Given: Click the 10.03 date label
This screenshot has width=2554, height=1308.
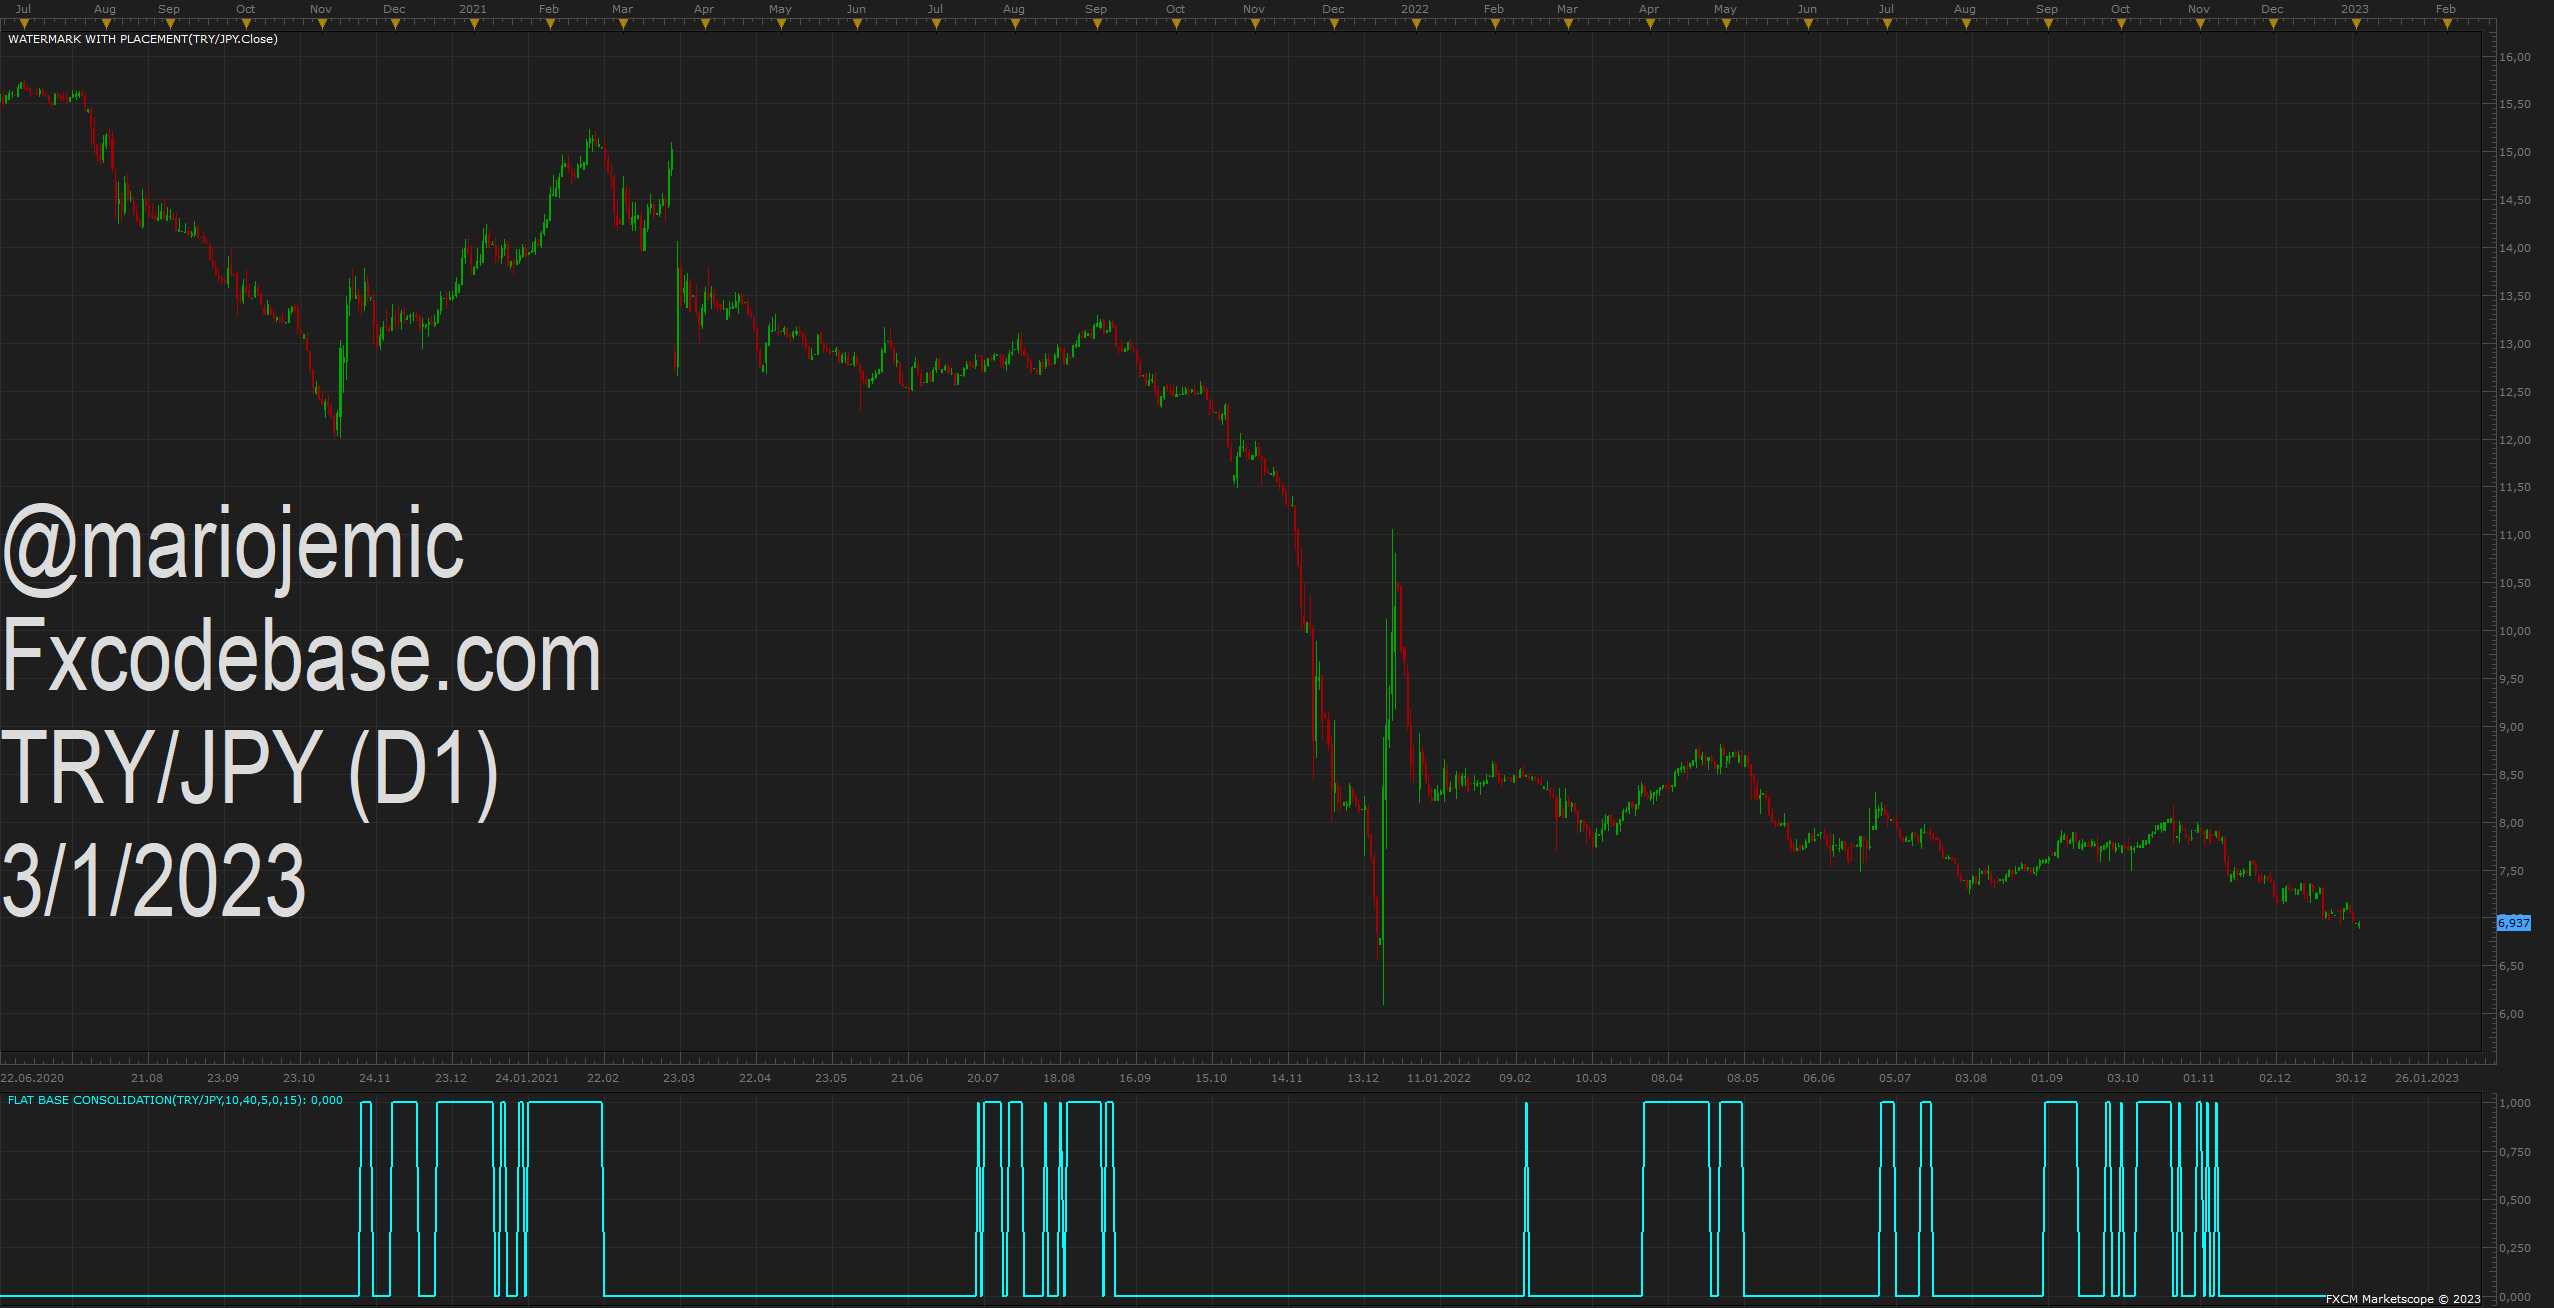Looking at the screenshot, I should pos(1591,1078).
